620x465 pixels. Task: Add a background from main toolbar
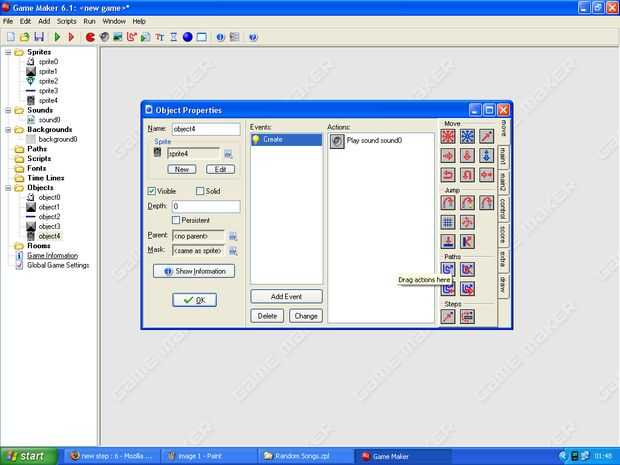point(118,37)
